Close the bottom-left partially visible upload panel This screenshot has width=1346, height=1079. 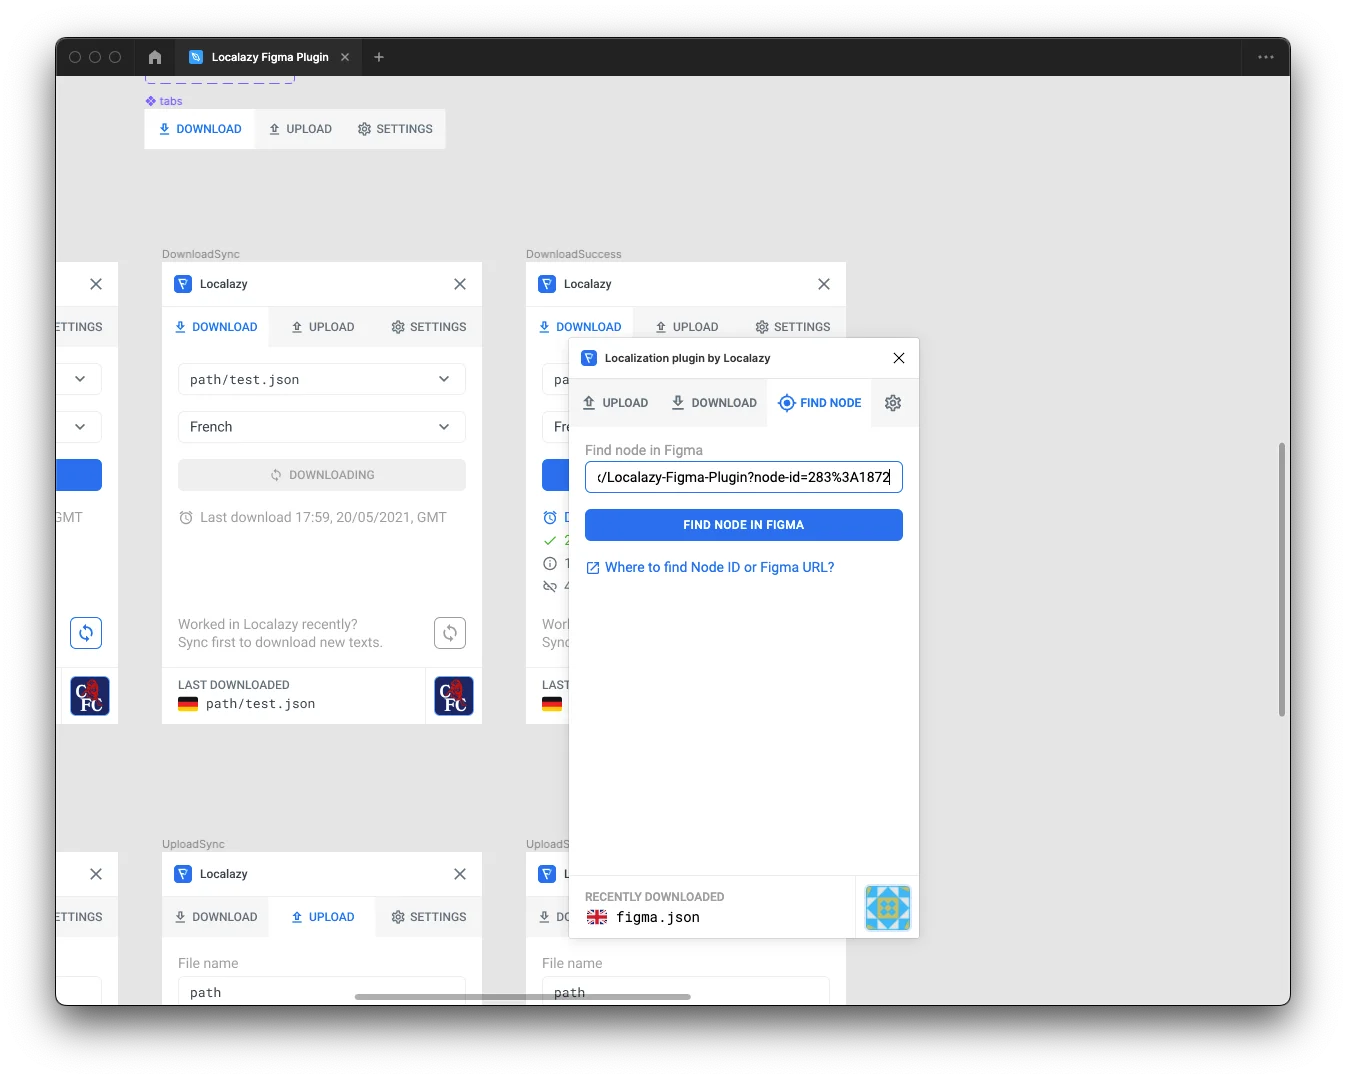(96, 874)
